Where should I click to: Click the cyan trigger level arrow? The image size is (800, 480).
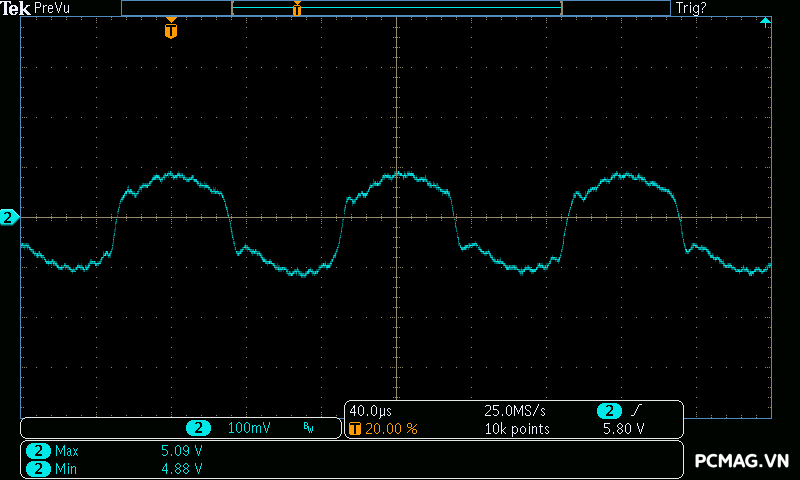[x=765, y=21]
